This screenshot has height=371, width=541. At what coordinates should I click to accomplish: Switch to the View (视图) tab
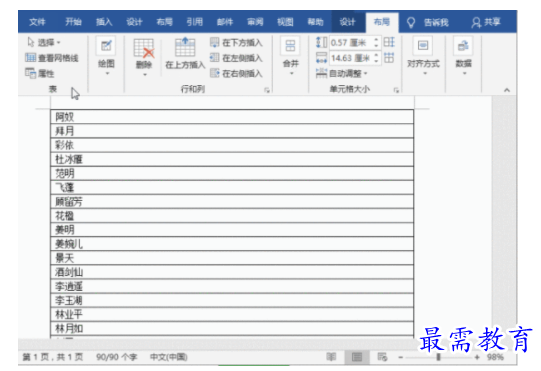click(x=285, y=22)
